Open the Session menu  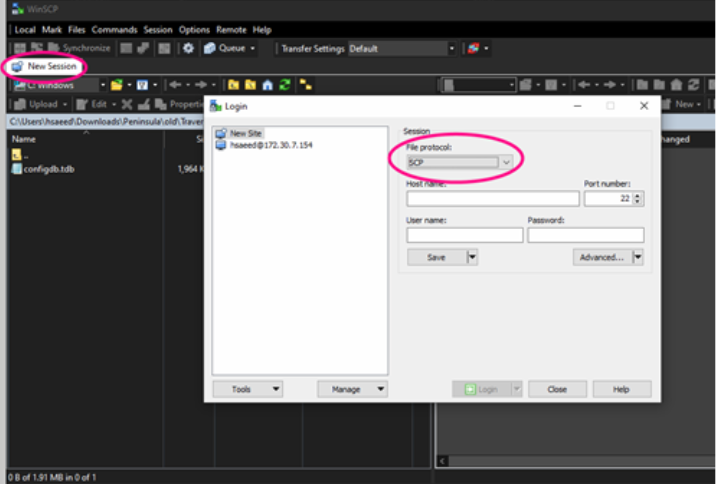pos(158,30)
